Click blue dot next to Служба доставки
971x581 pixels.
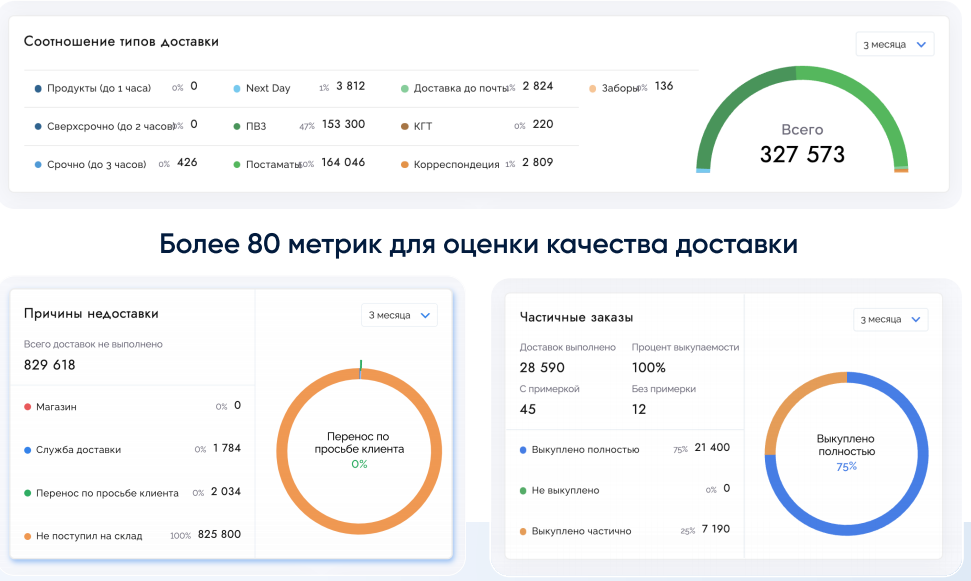click(x=27, y=450)
